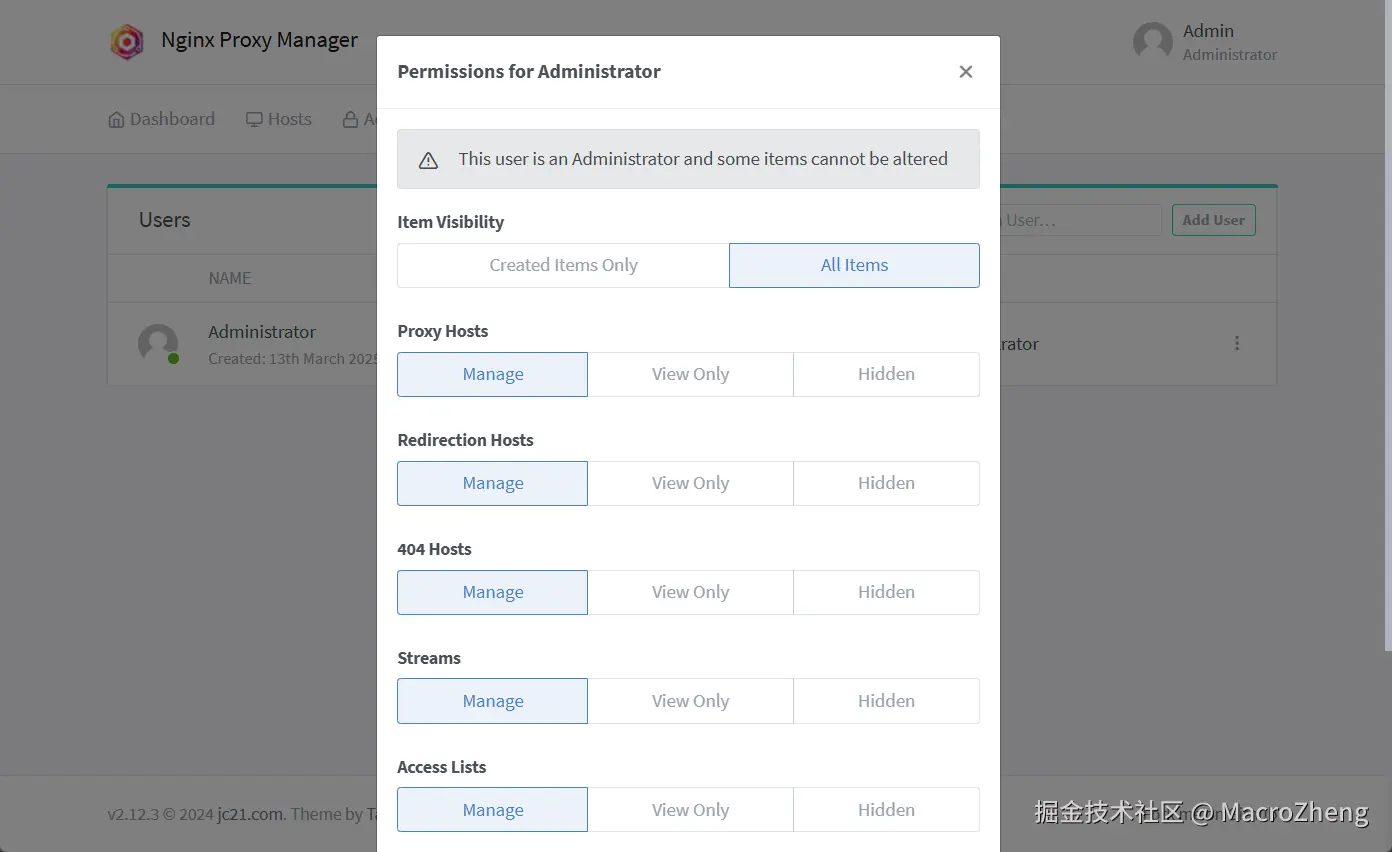Click the Access Lists lock icon
Image resolution: width=1392 pixels, height=852 pixels.
[x=351, y=120]
